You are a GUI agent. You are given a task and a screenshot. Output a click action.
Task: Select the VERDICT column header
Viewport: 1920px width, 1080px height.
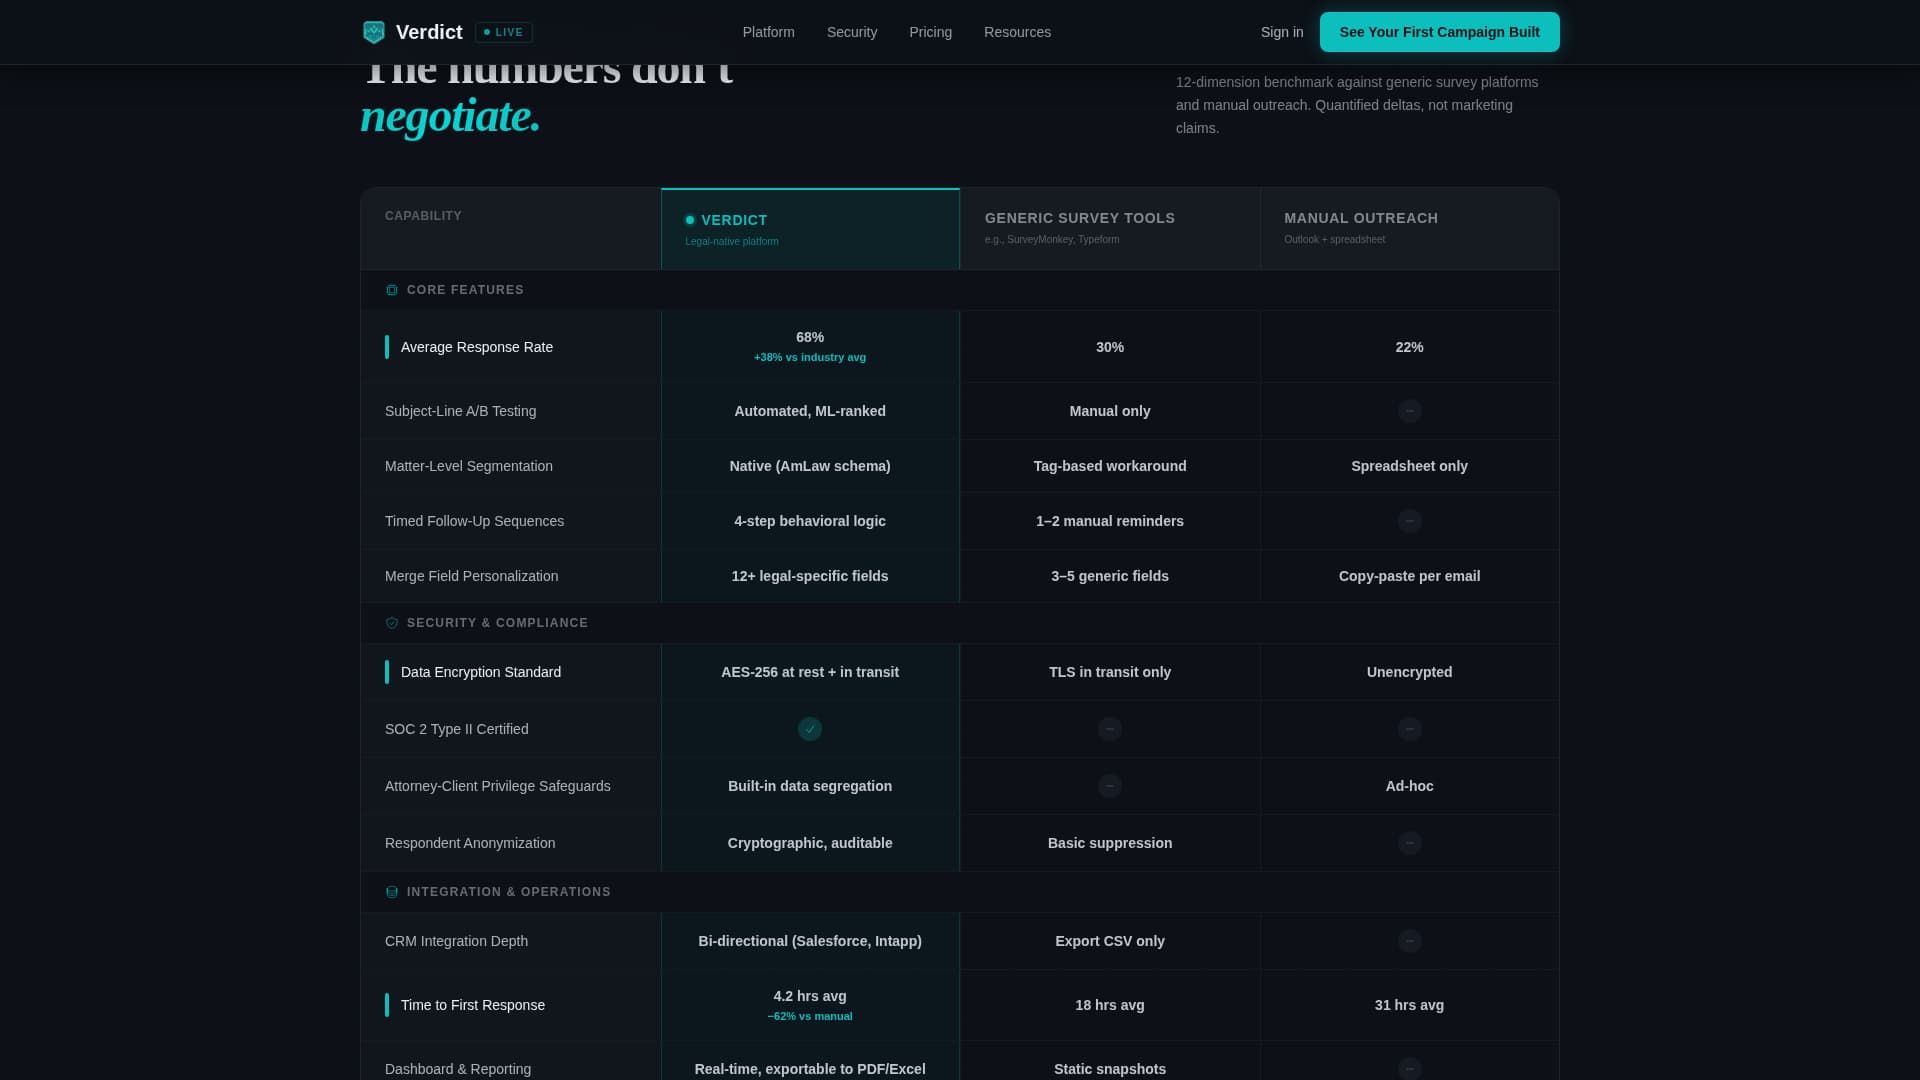tap(810, 229)
